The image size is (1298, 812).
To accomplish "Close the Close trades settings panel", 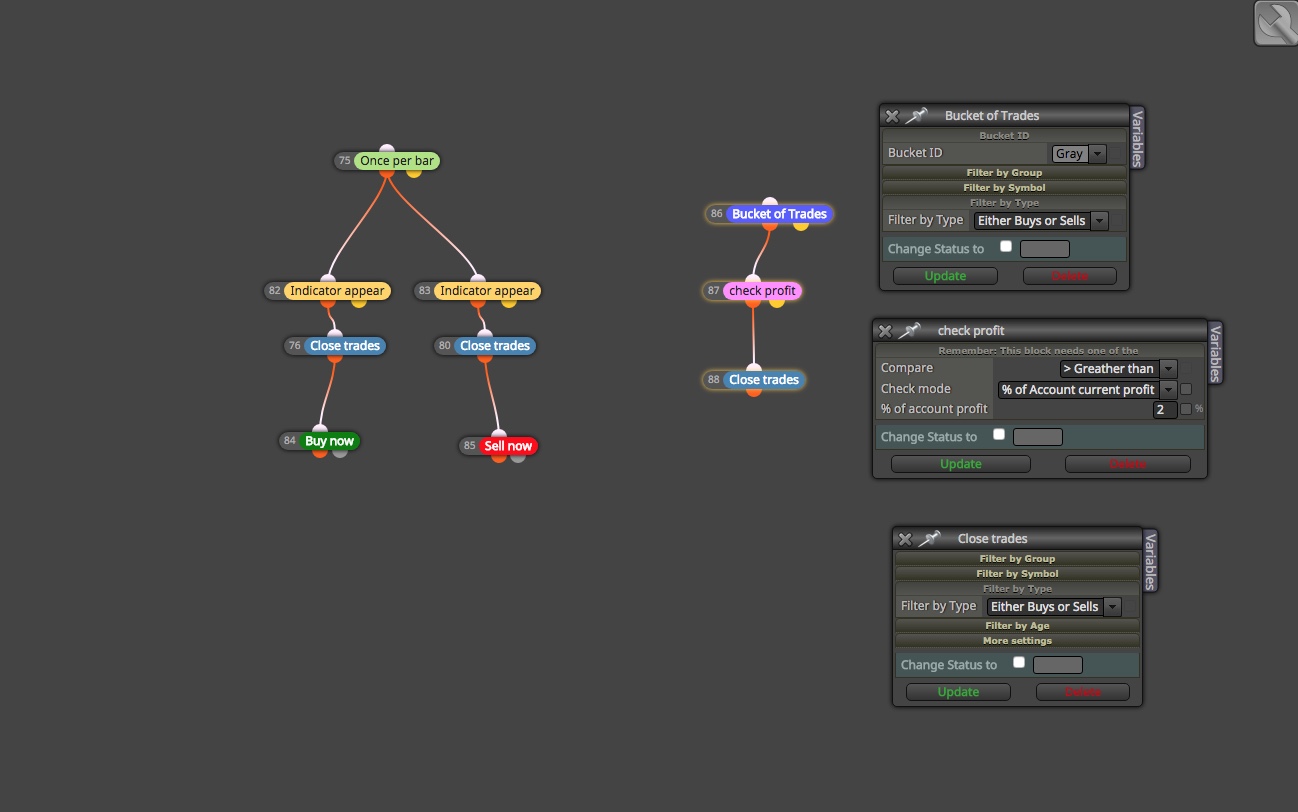I will pyautogui.click(x=905, y=539).
